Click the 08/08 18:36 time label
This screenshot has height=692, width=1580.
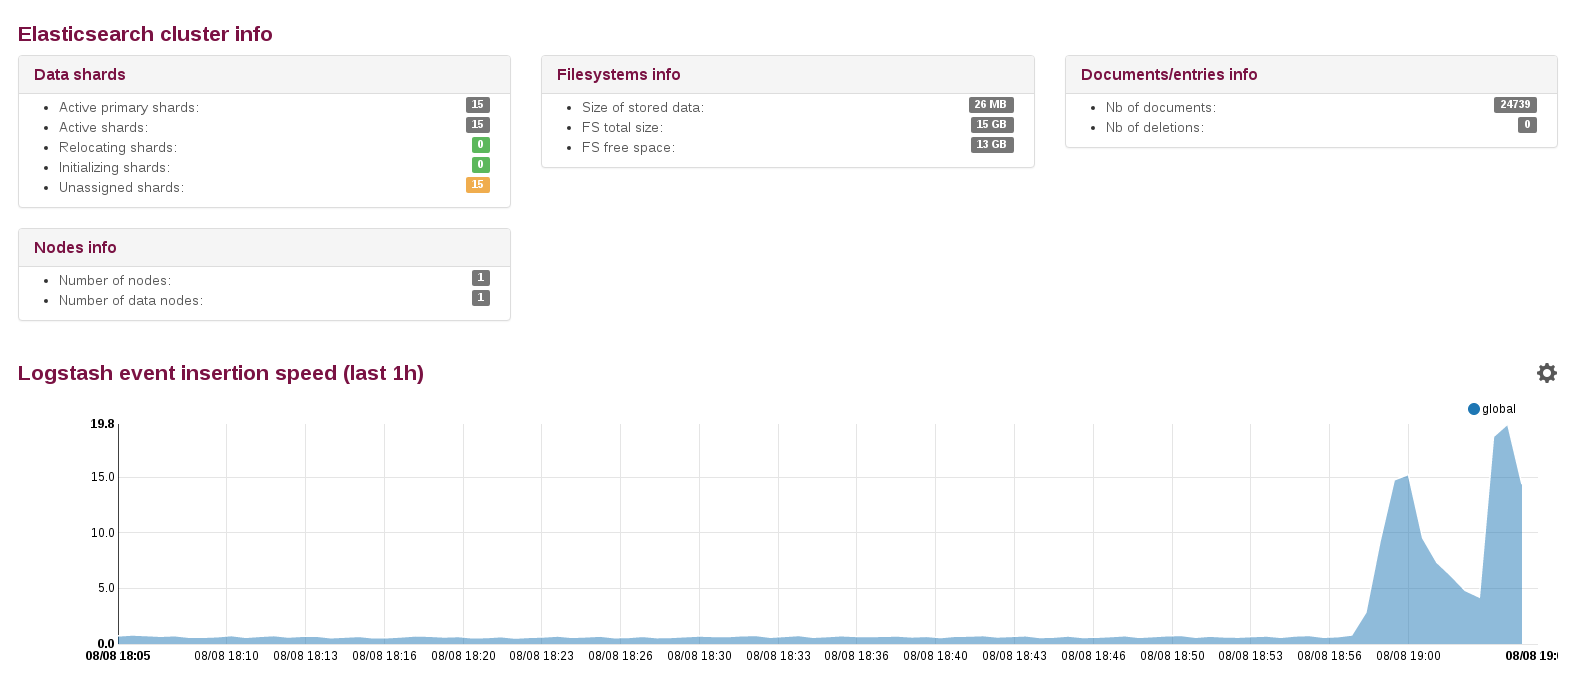[856, 656]
